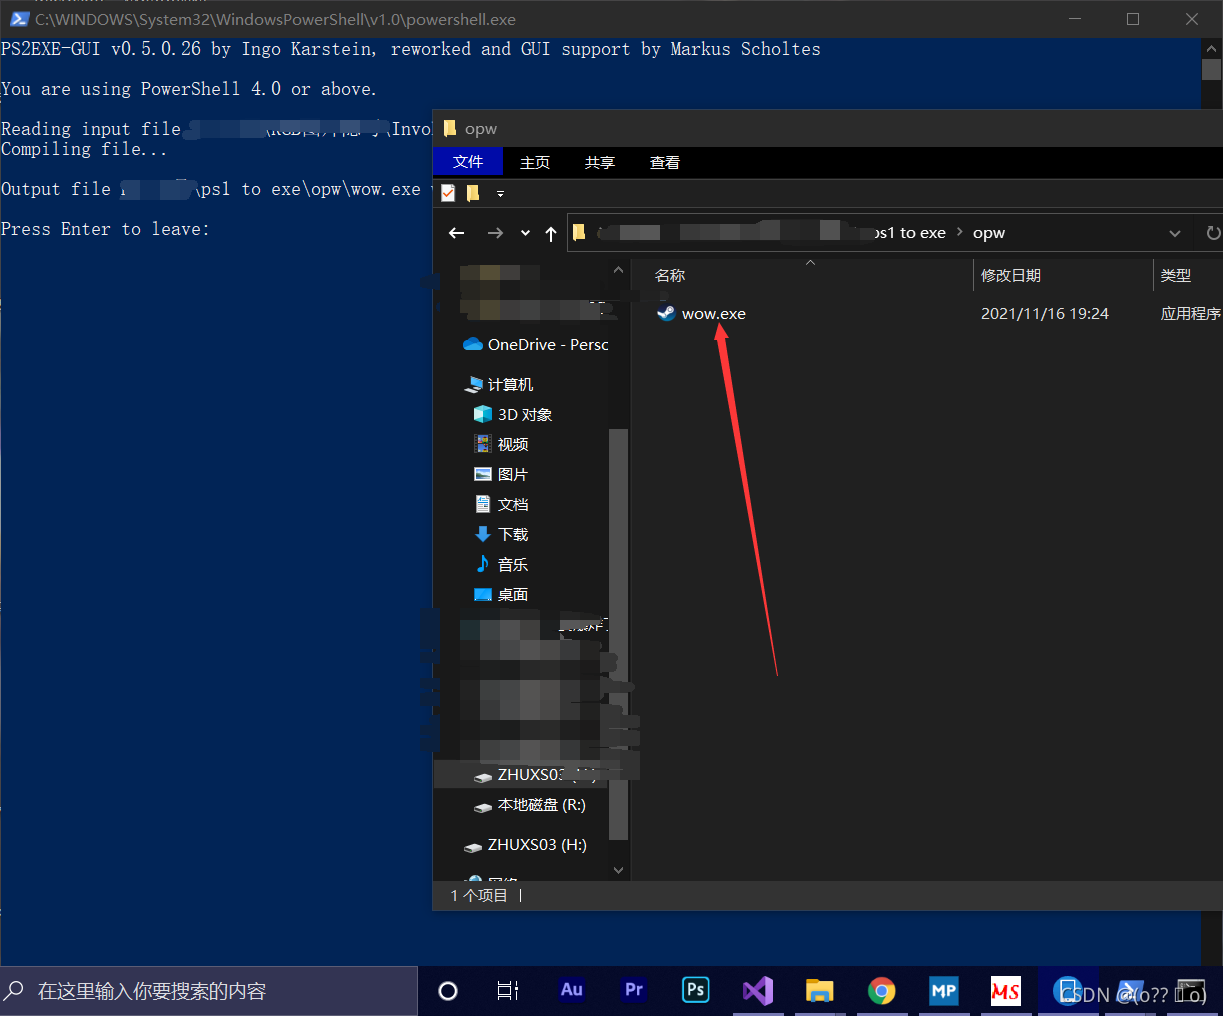Select 本地磁盘 (R:) drive
The height and width of the screenshot is (1016, 1223).
pyautogui.click(x=530, y=804)
